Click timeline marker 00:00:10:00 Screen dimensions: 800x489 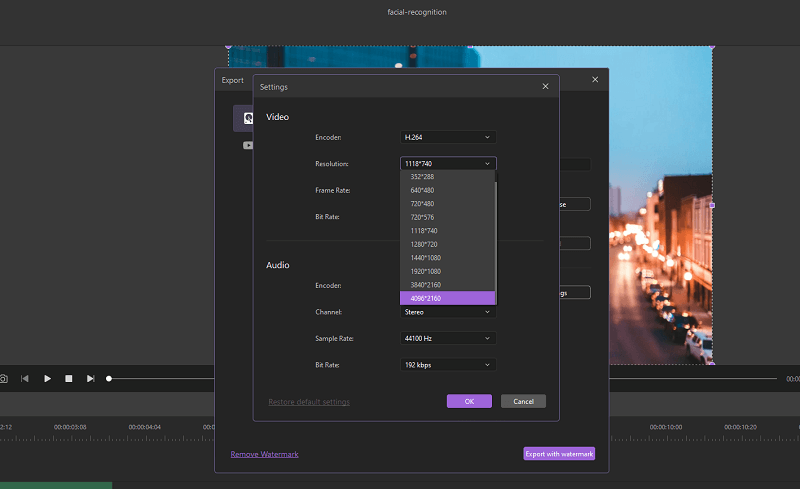666,427
